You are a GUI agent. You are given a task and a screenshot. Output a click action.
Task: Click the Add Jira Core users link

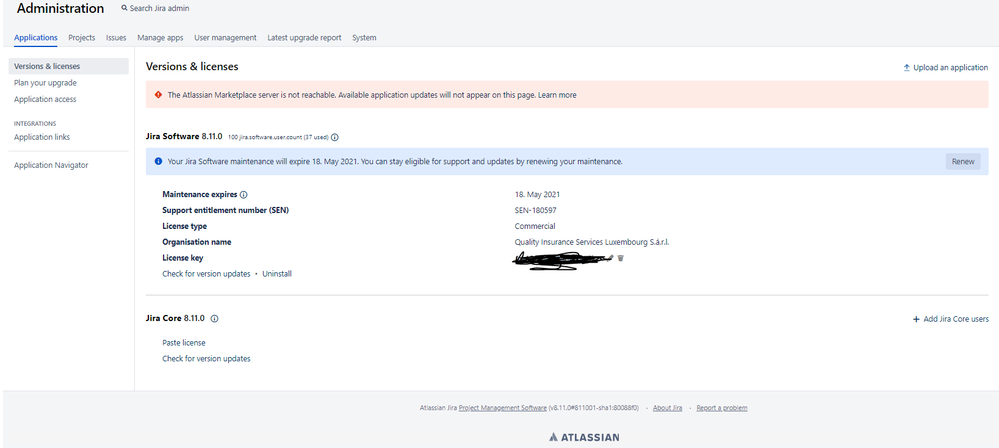click(956, 319)
